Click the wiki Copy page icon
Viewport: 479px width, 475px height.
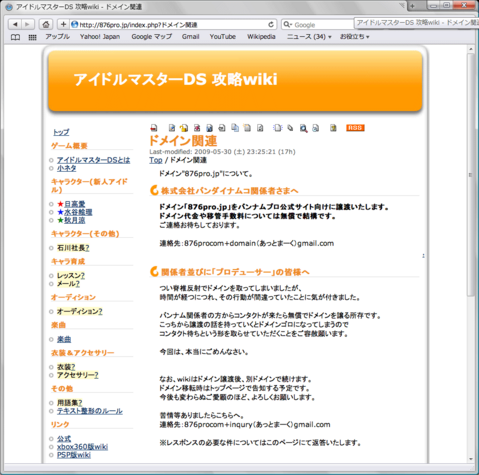point(235,128)
